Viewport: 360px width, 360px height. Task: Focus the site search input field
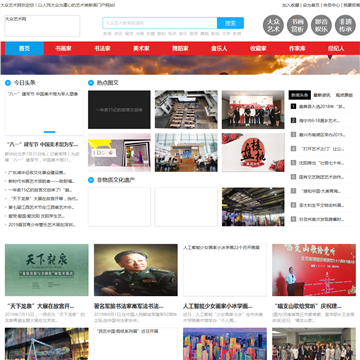pos(160,23)
